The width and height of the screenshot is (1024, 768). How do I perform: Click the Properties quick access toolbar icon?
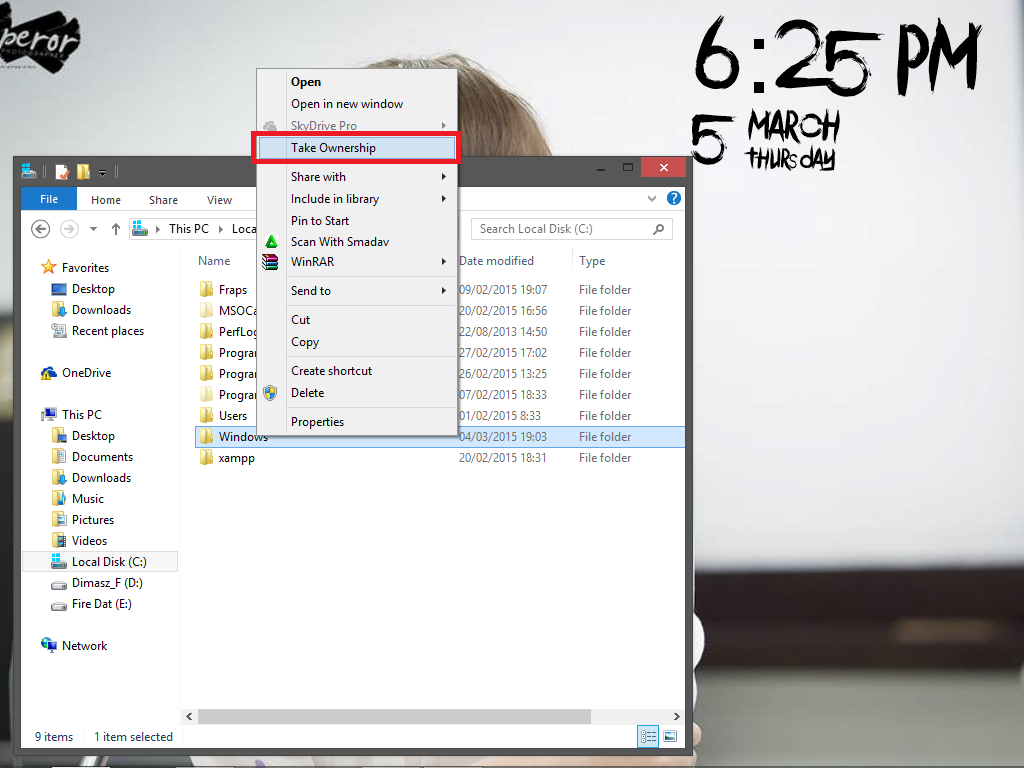pyautogui.click(x=62, y=172)
